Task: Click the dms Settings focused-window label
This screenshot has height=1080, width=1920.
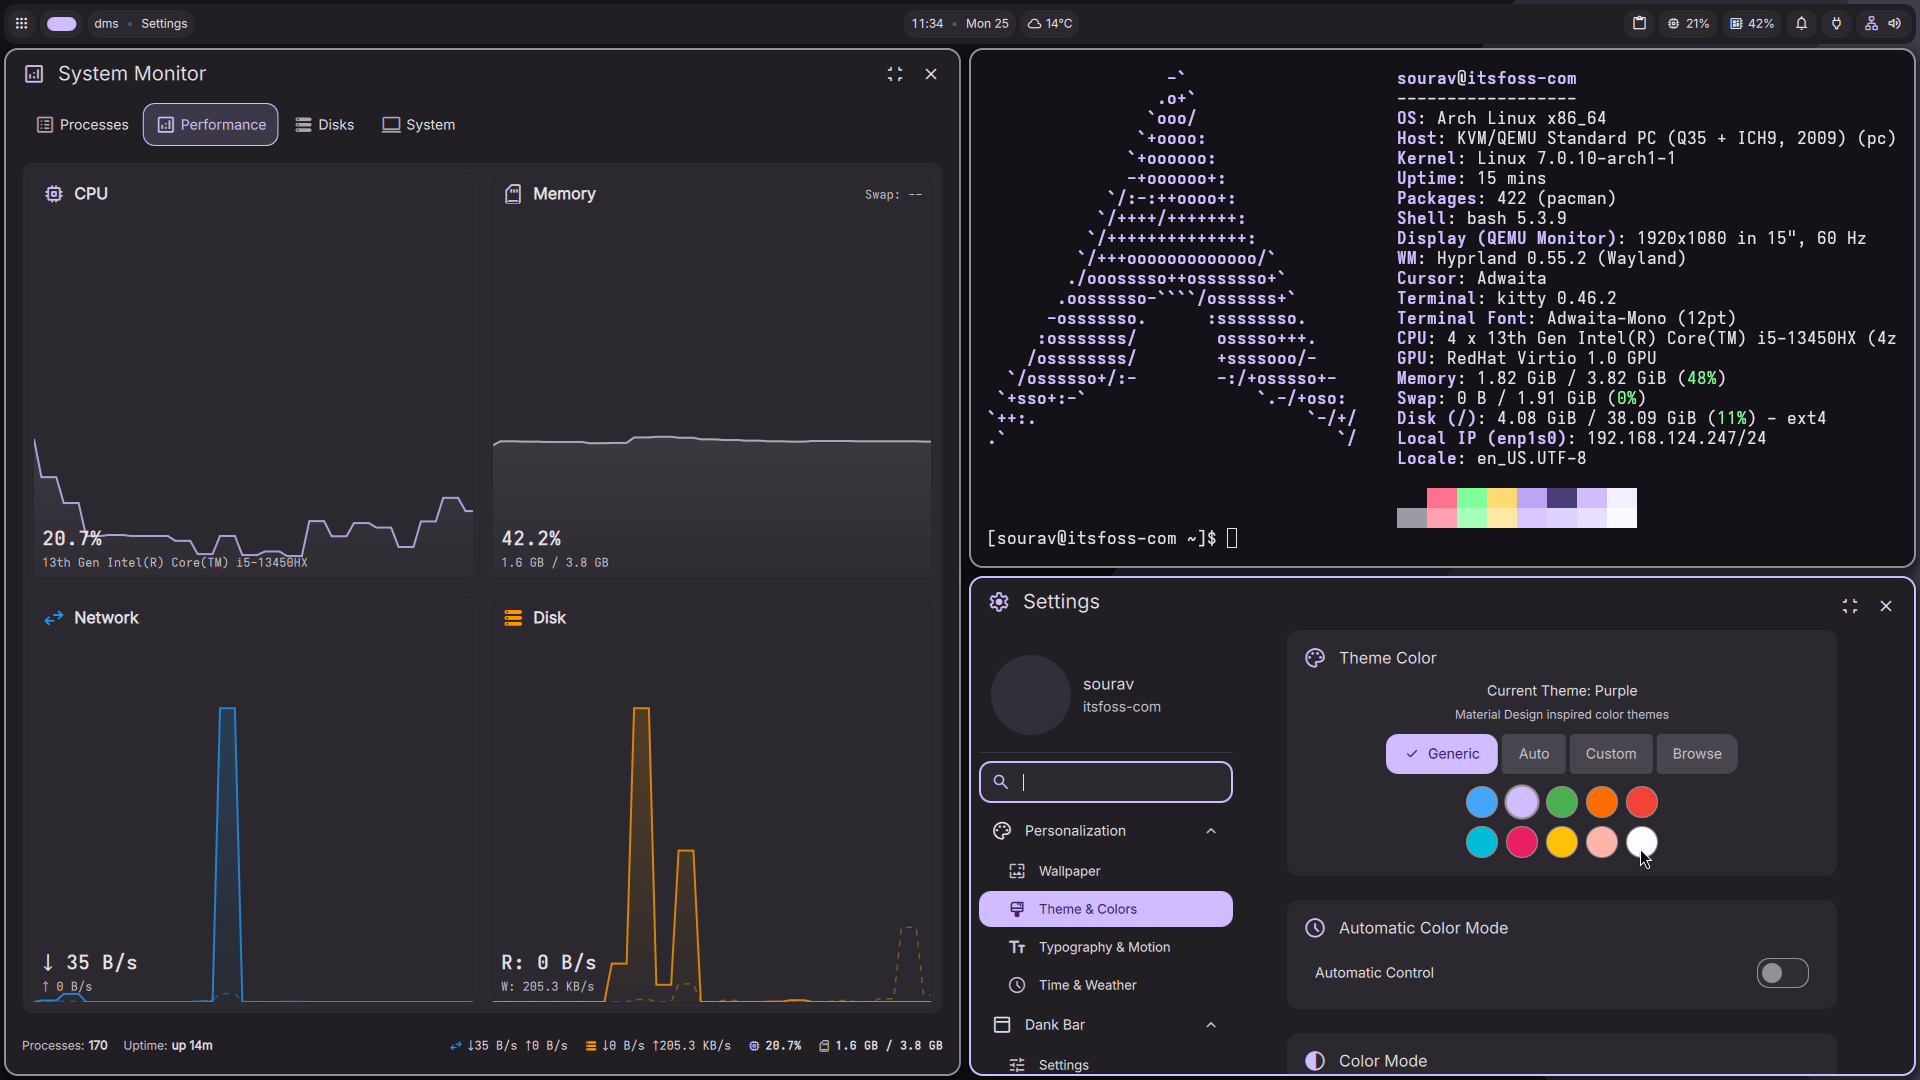Action: (141, 23)
